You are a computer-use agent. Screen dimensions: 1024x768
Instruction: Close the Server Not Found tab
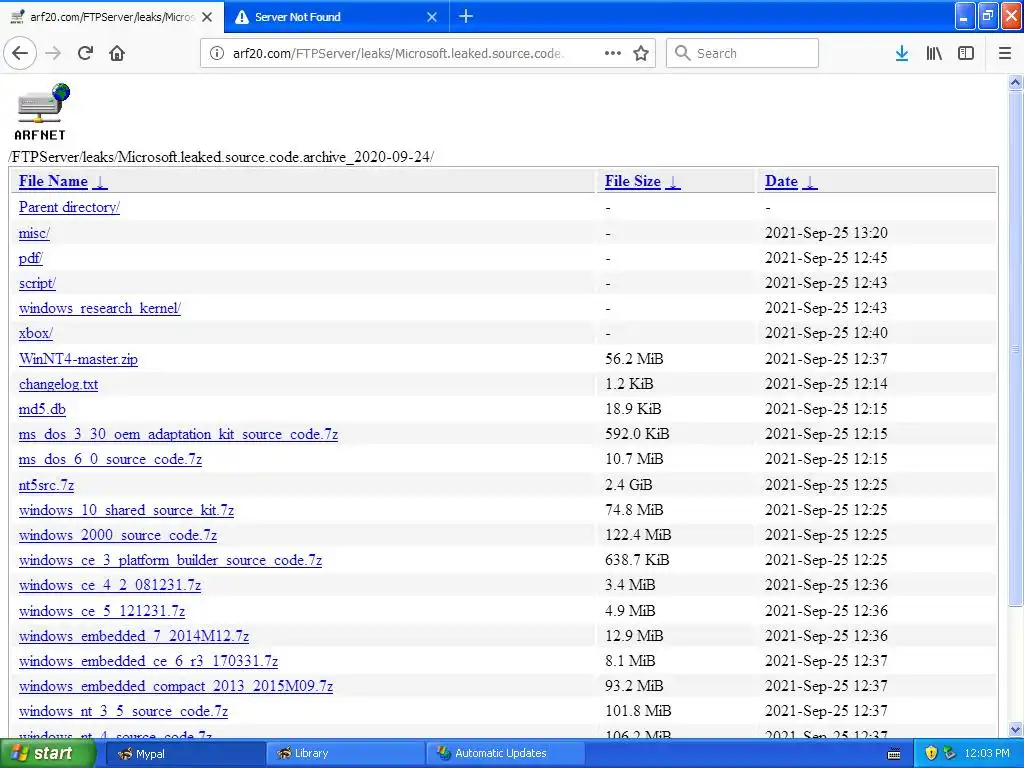click(x=432, y=17)
